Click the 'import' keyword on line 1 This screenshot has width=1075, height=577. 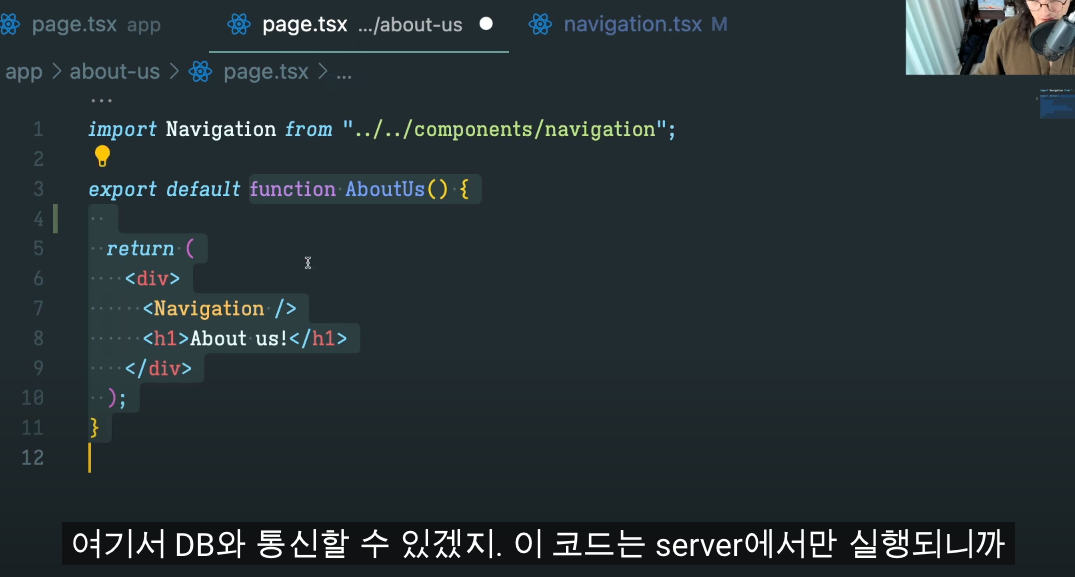click(x=123, y=130)
